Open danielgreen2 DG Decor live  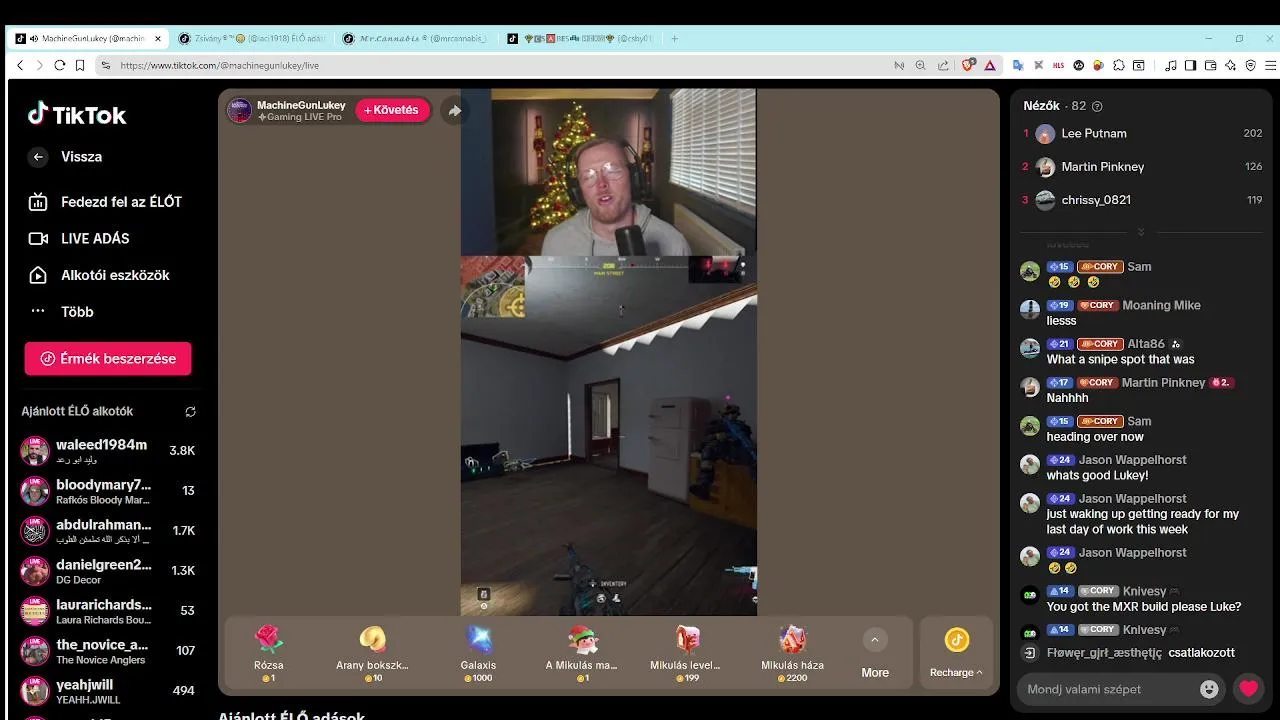coord(108,571)
